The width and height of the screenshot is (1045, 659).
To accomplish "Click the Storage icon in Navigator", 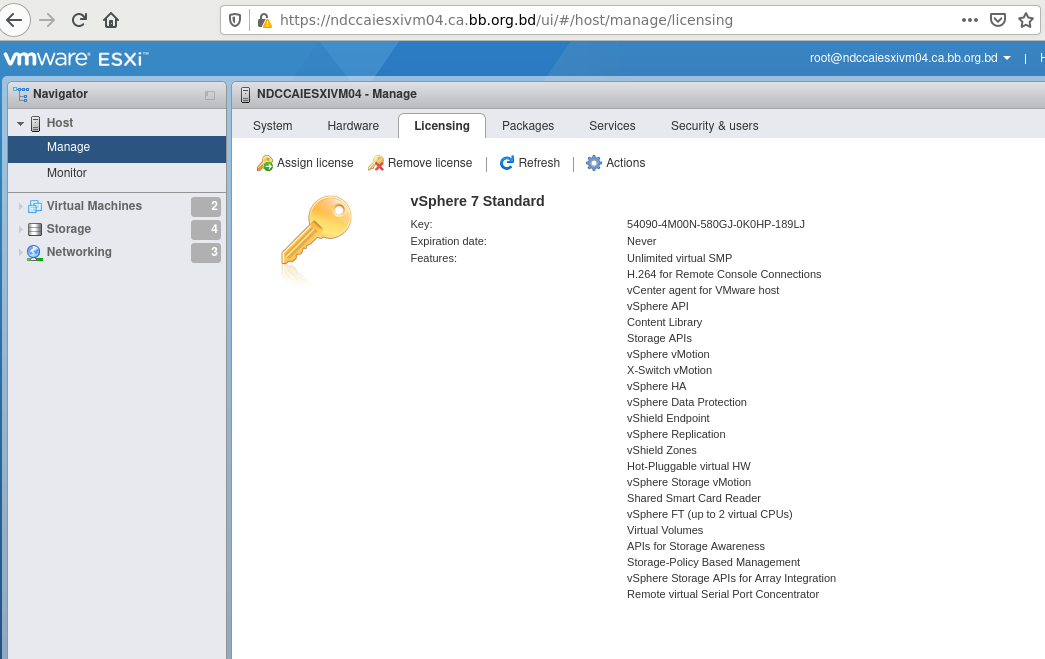I will coord(35,229).
